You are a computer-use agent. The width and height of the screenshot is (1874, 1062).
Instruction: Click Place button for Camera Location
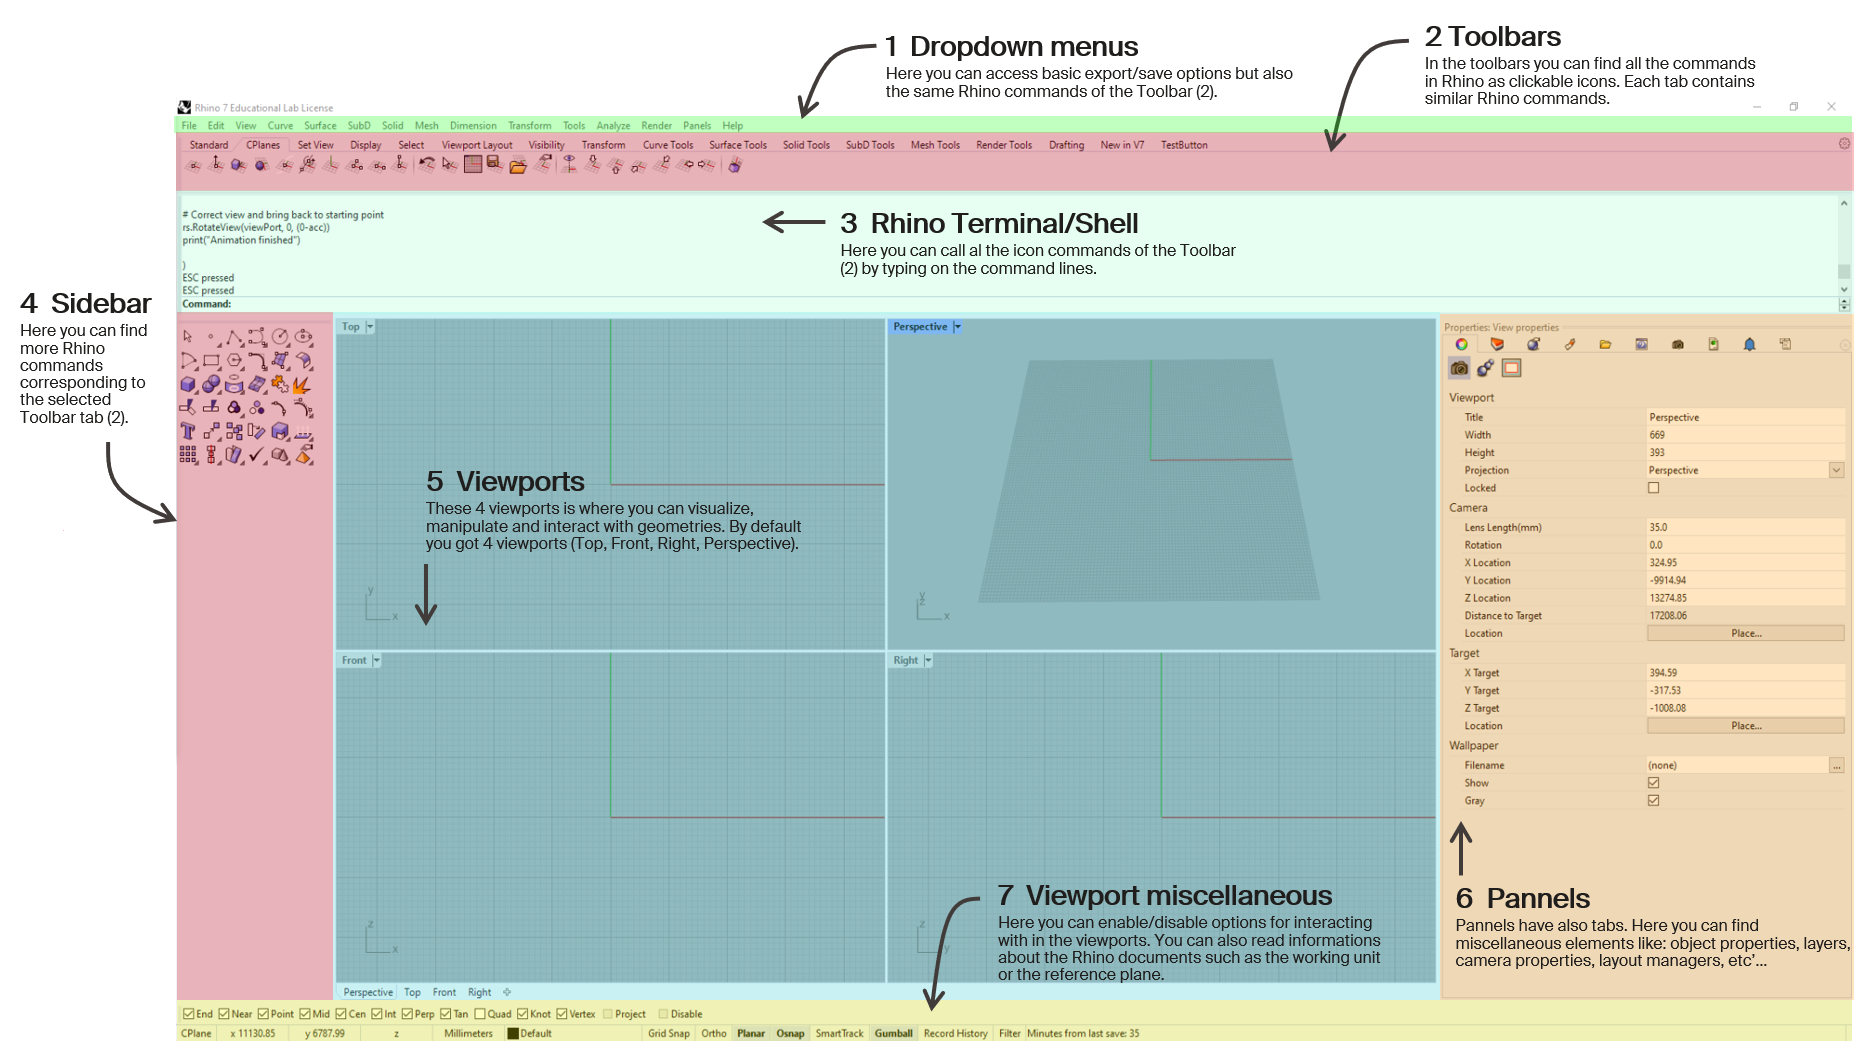pos(1745,633)
